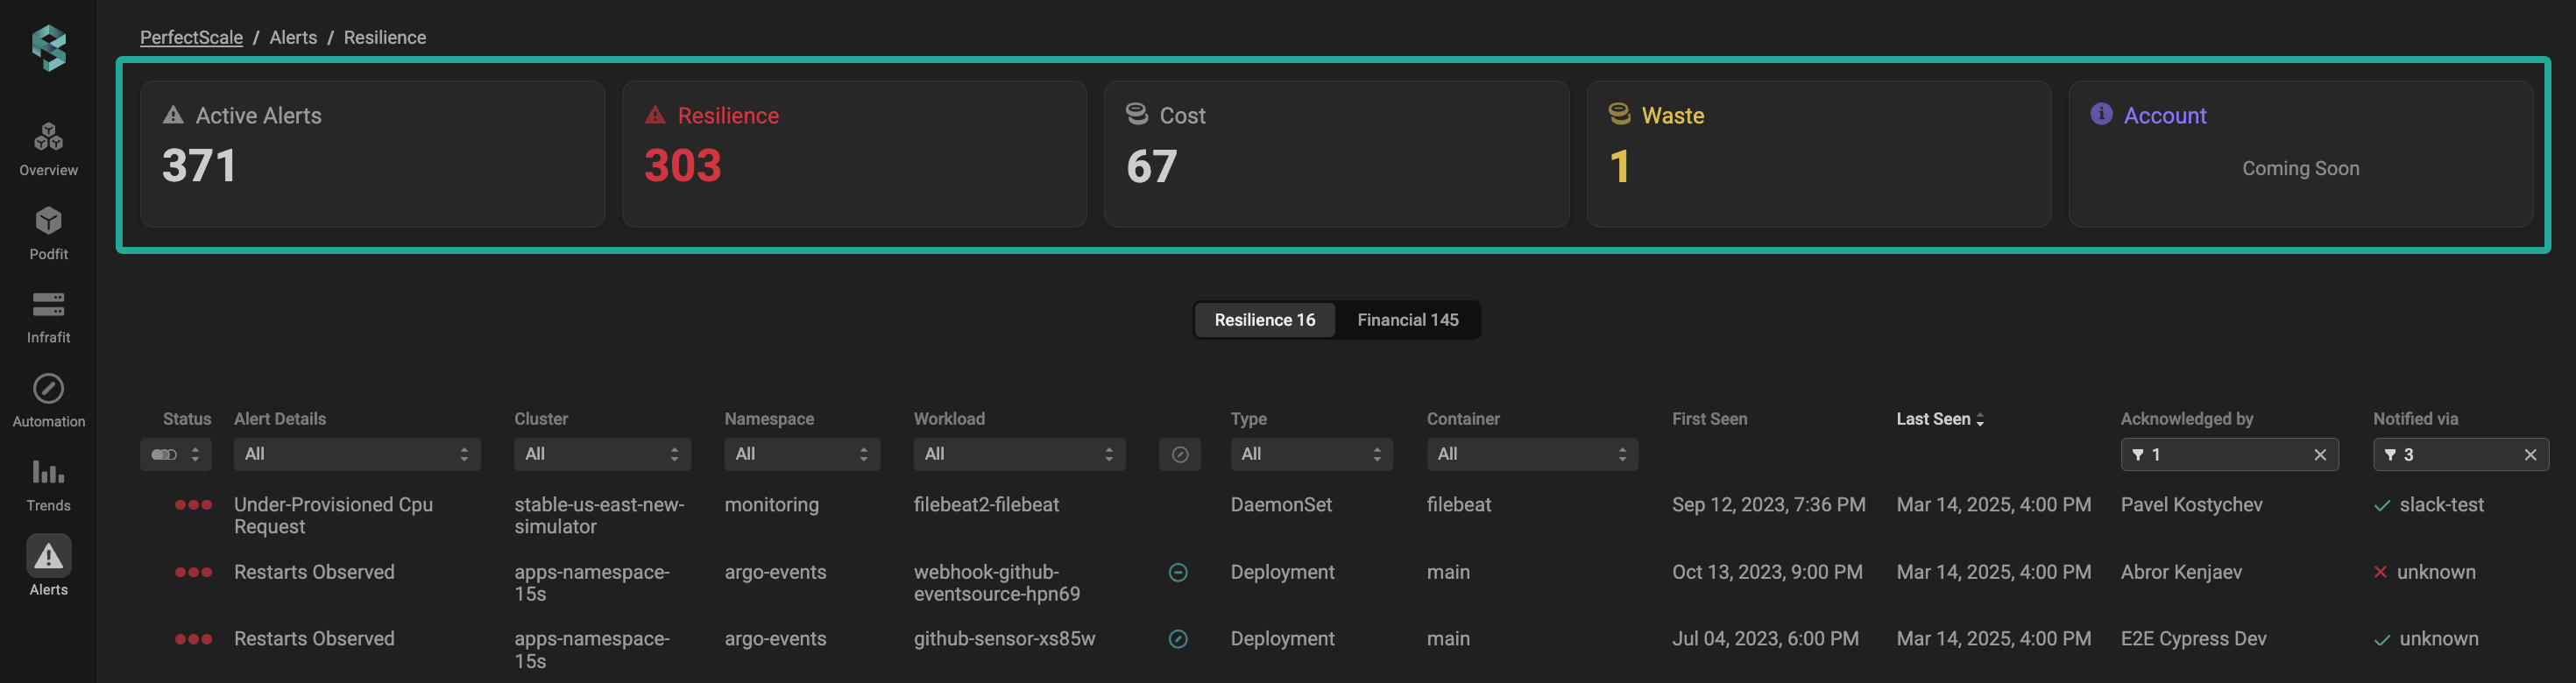Image resolution: width=2576 pixels, height=683 pixels.
Task: Click automation icon on github-sensor-xs85w row
Action: tap(1178, 639)
